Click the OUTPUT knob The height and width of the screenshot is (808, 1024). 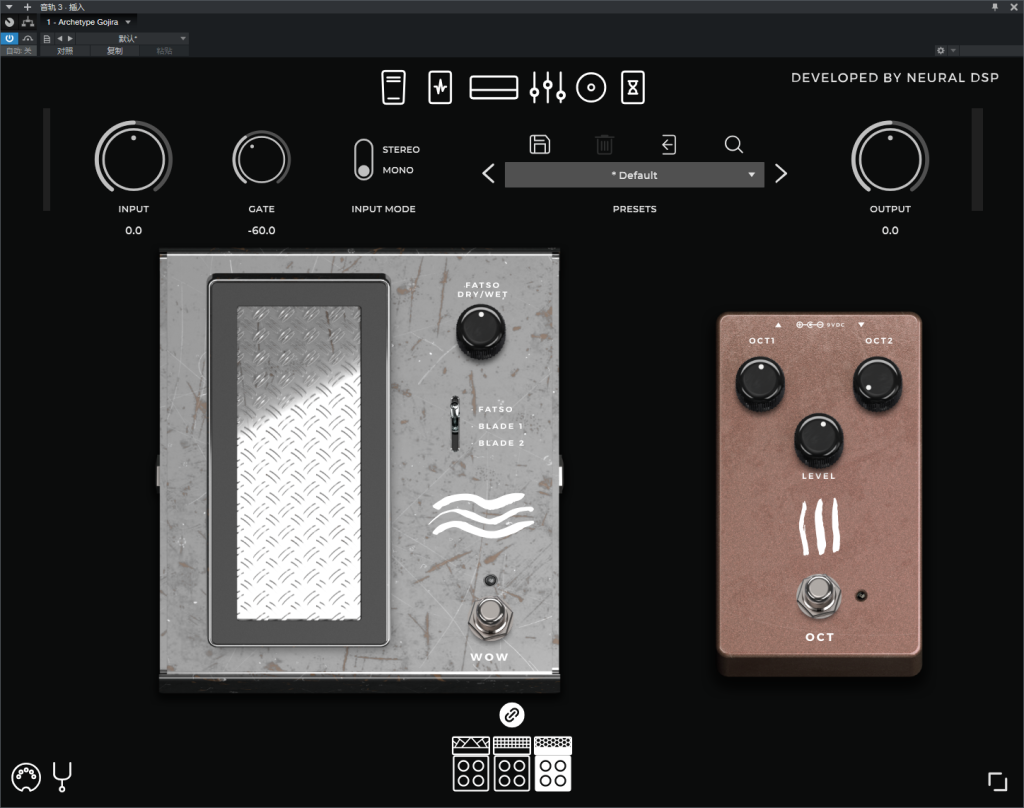pos(889,159)
